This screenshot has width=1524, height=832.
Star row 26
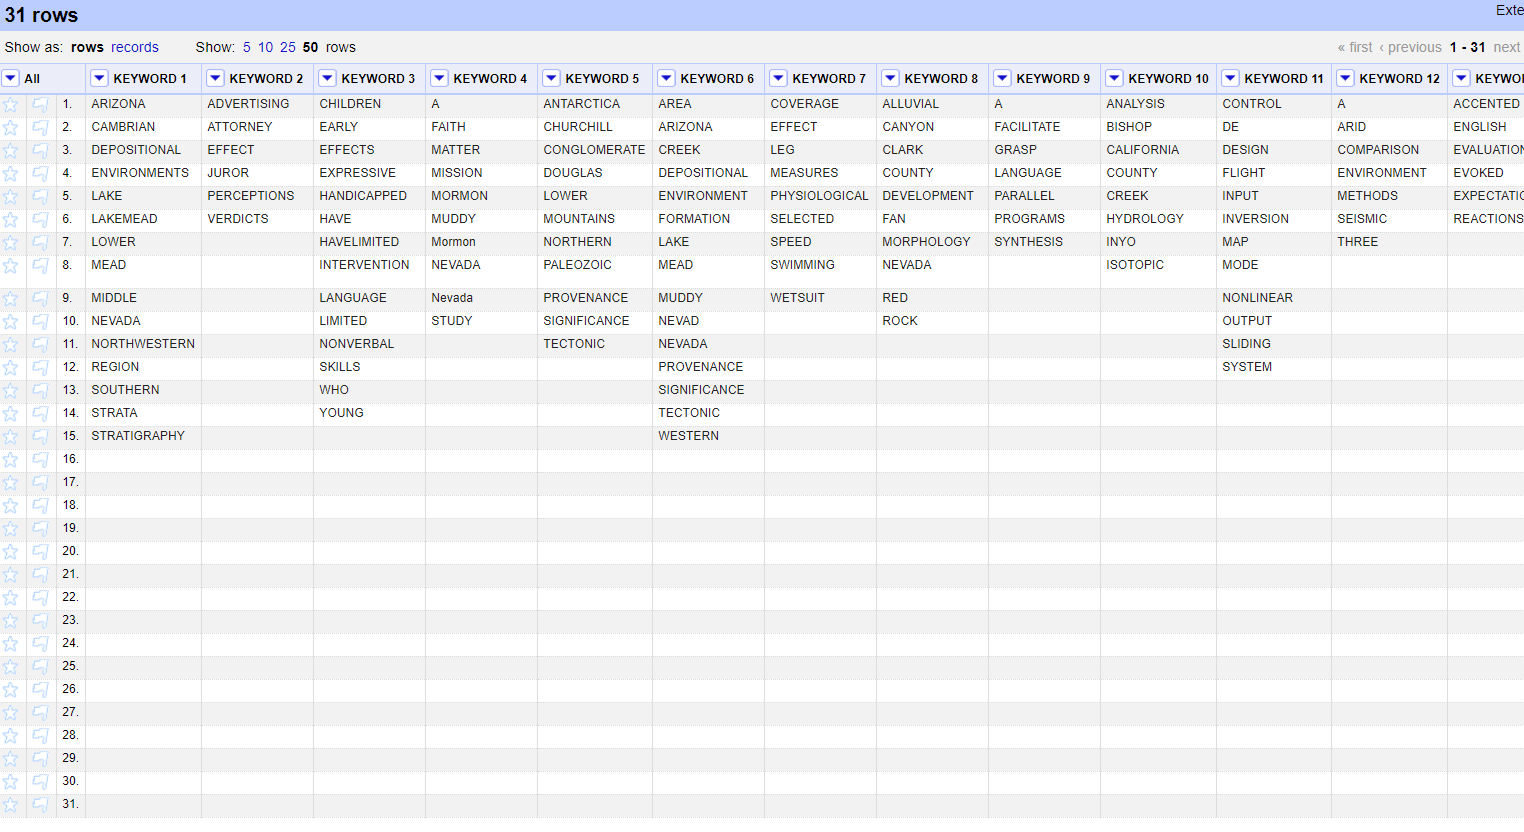pos(10,689)
